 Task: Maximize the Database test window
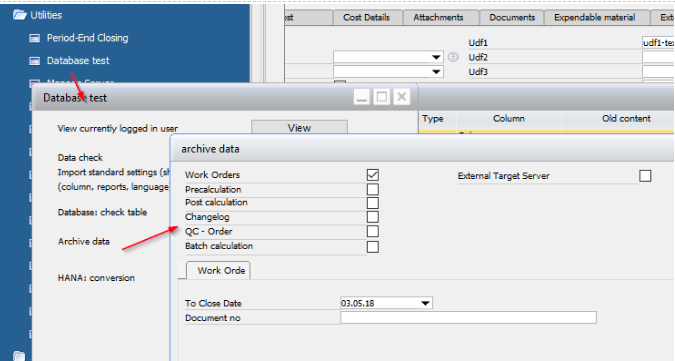[x=382, y=97]
